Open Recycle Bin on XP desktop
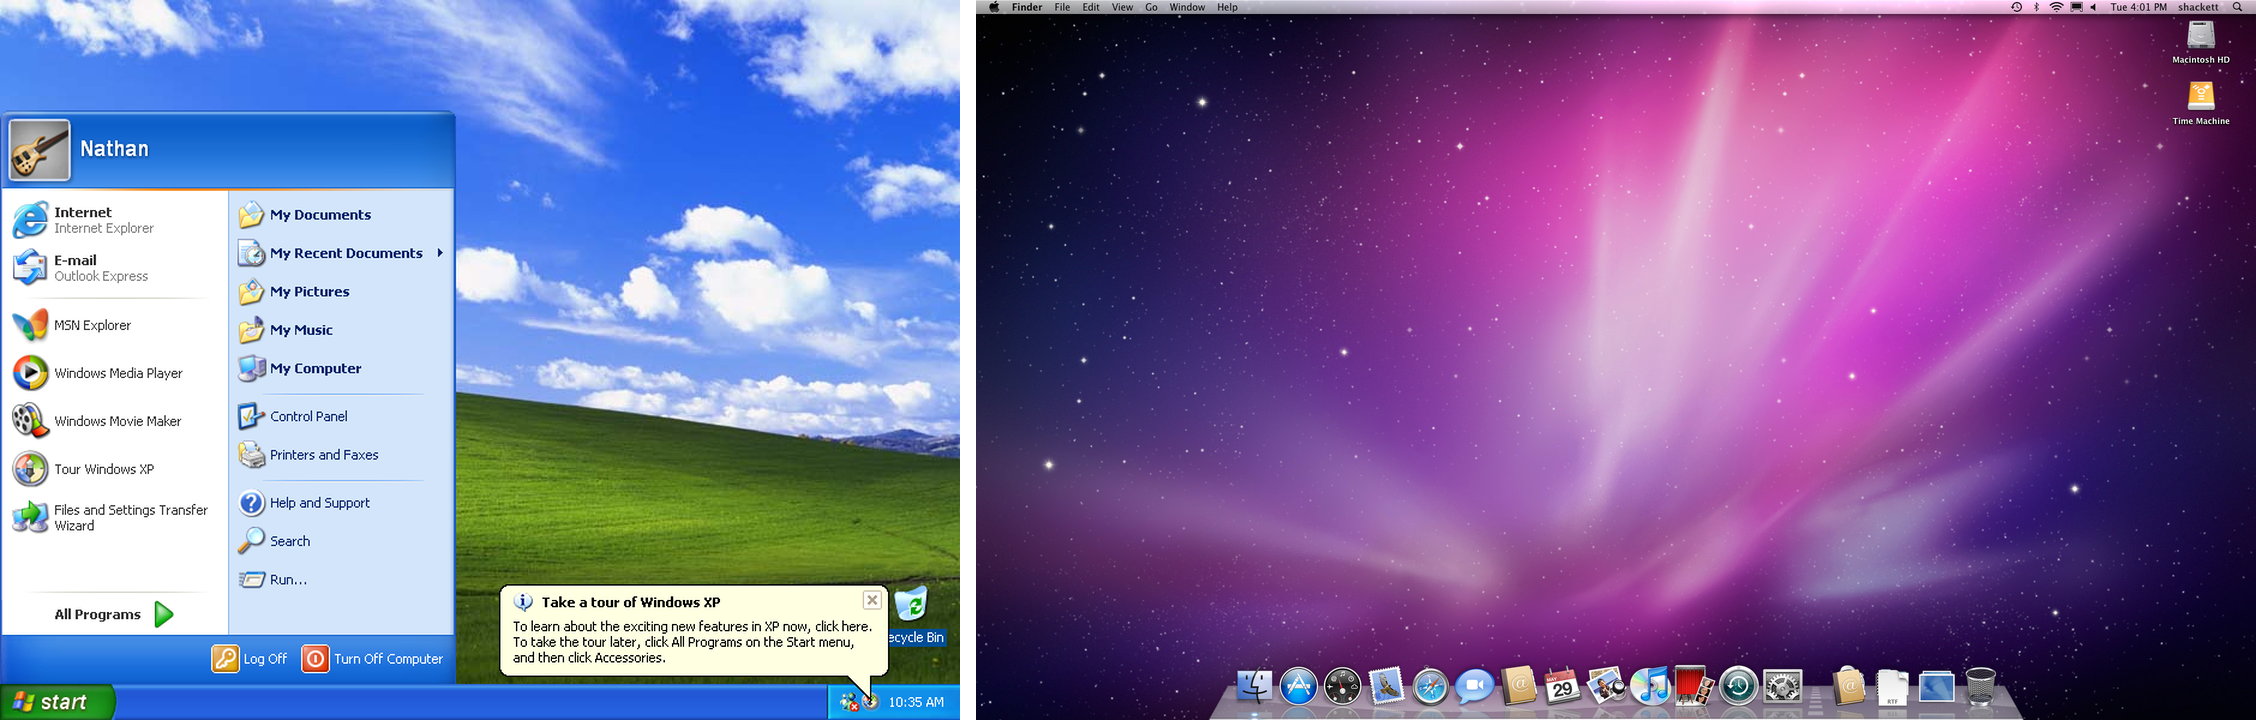 914,616
